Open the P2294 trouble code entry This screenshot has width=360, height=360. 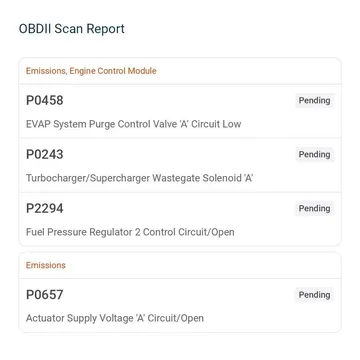[180, 219]
